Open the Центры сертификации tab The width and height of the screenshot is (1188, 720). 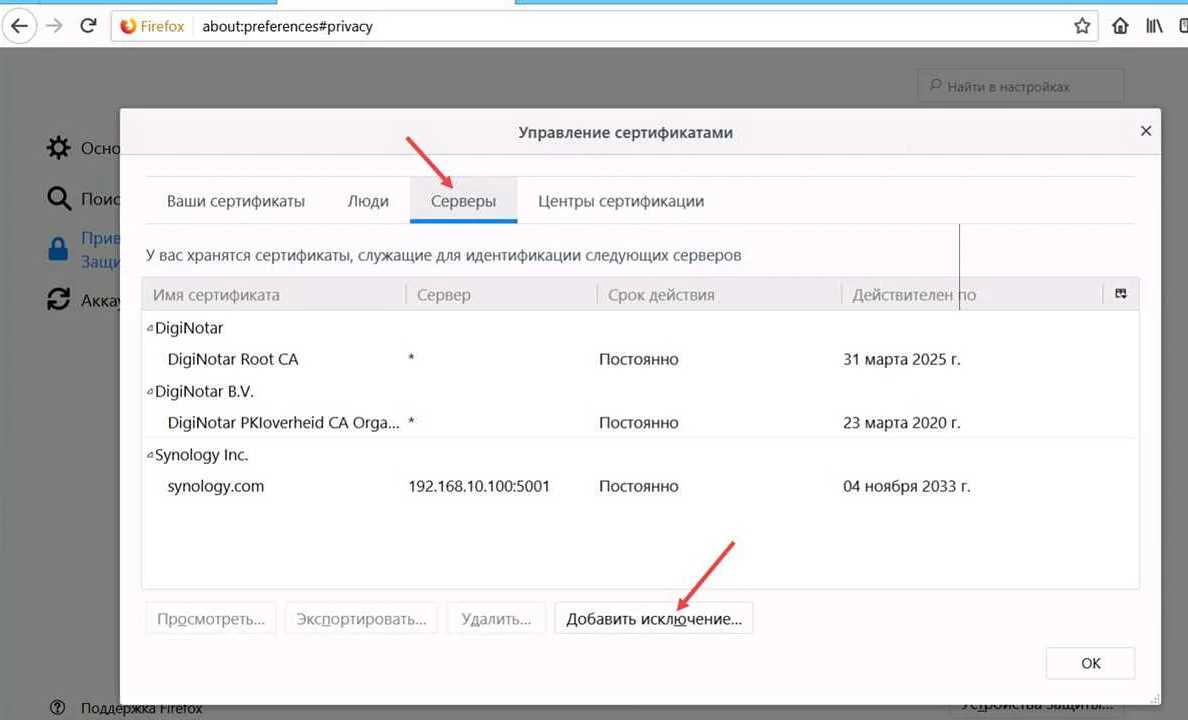point(621,201)
